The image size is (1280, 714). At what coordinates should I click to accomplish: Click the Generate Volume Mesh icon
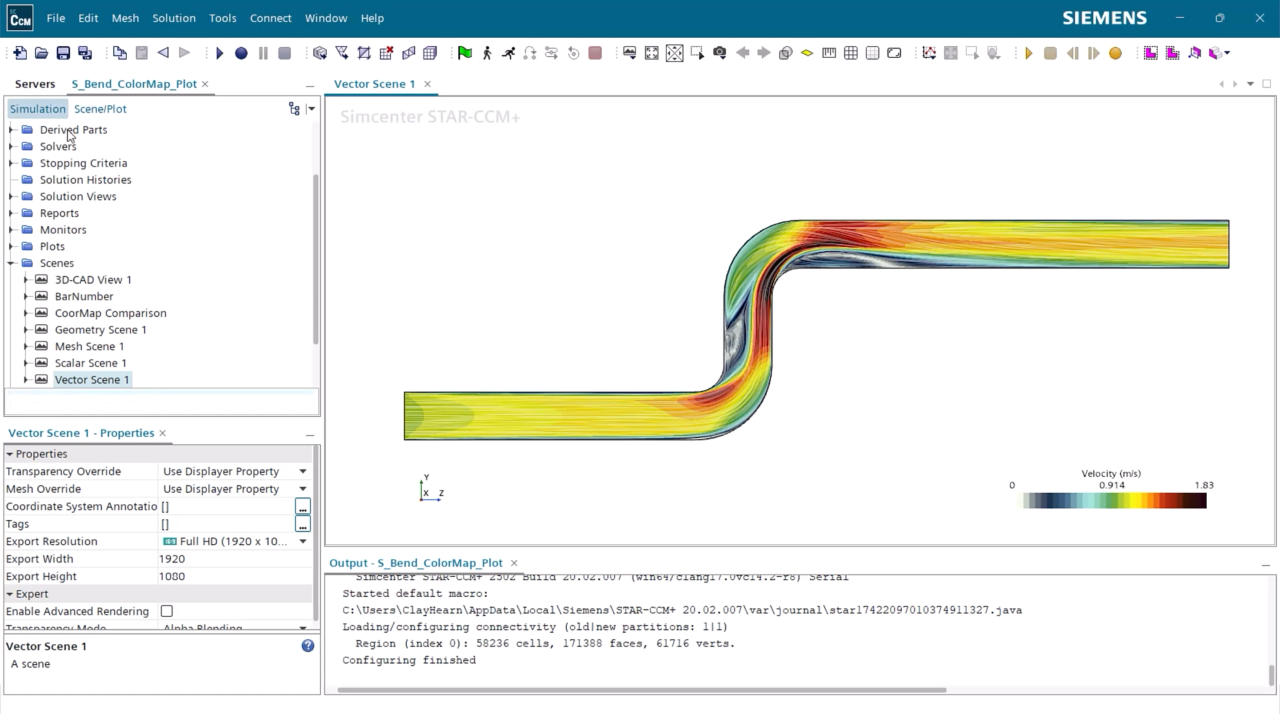(x=430, y=53)
